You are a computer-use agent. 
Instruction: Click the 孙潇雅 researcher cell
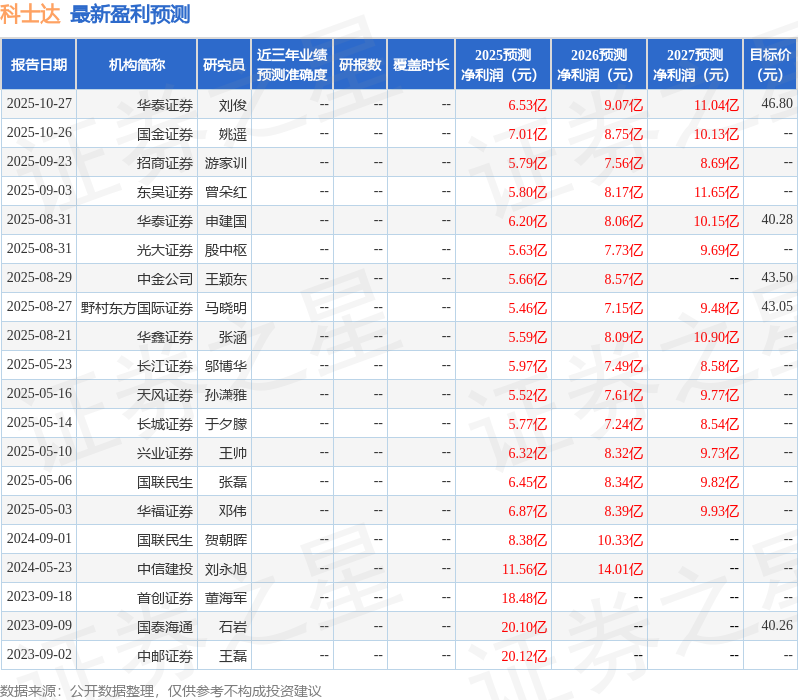point(226,395)
